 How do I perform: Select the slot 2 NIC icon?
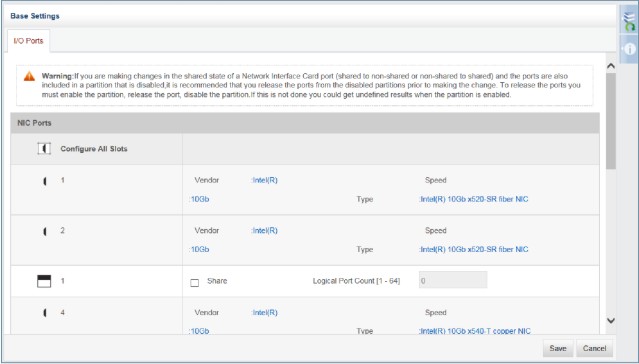point(44,232)
